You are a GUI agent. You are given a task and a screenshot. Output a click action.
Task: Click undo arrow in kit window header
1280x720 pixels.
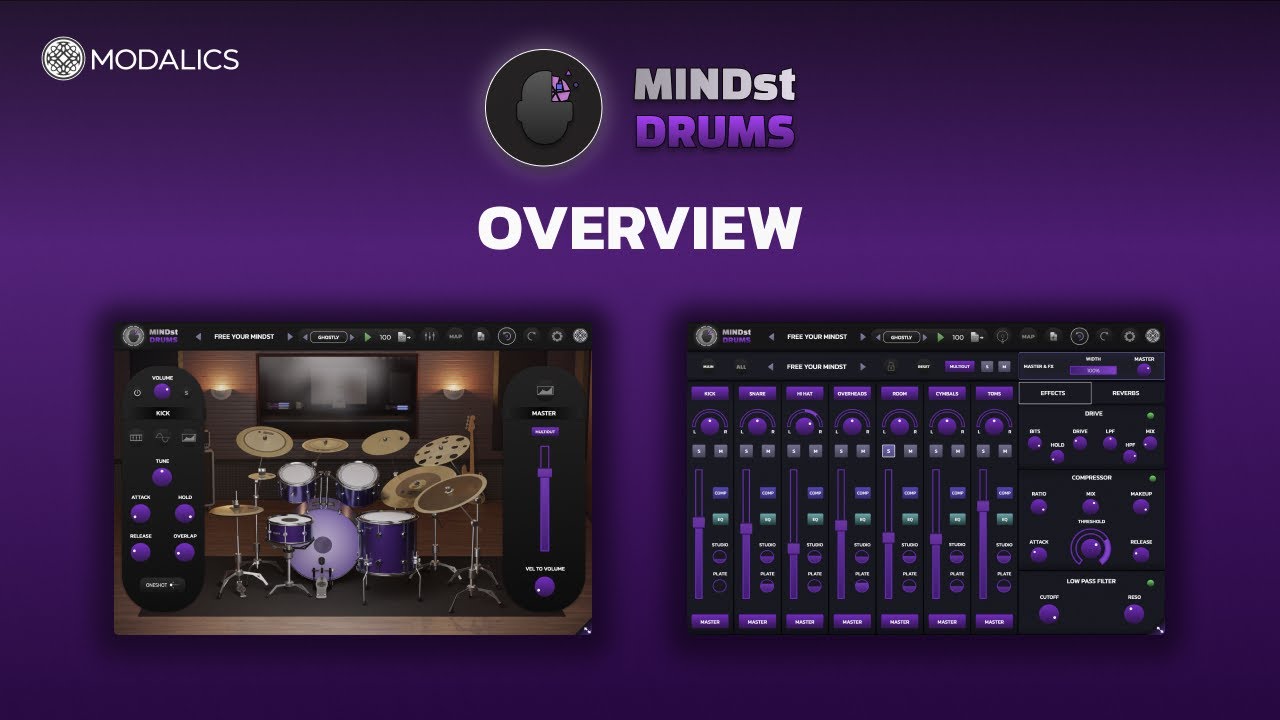coord(507,337)
